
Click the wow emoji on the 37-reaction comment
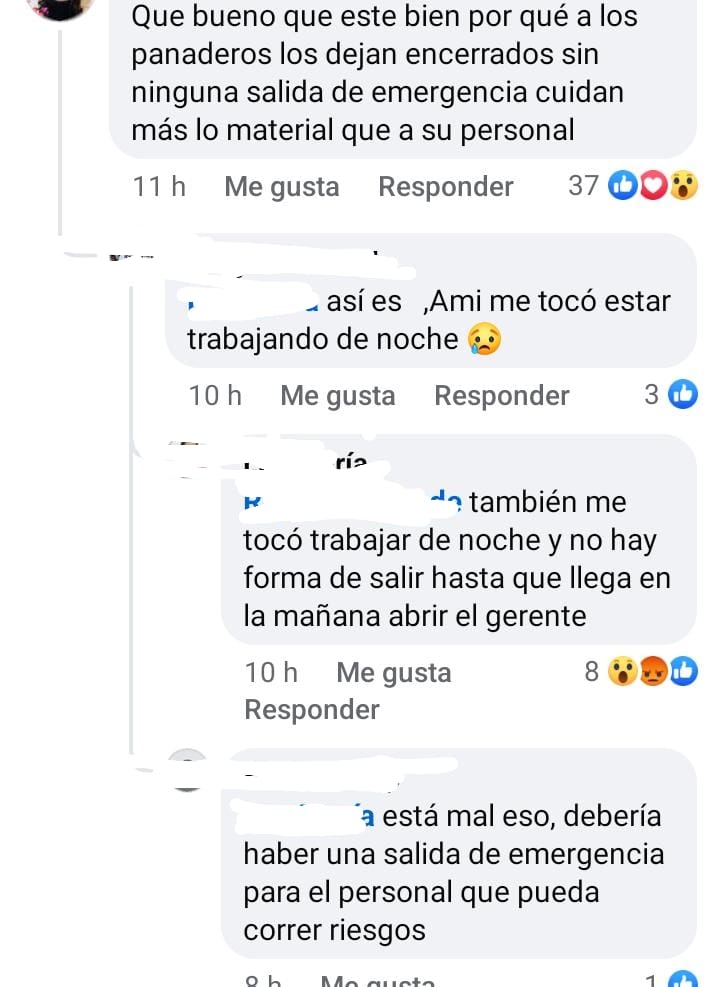(x=683, y=186)
